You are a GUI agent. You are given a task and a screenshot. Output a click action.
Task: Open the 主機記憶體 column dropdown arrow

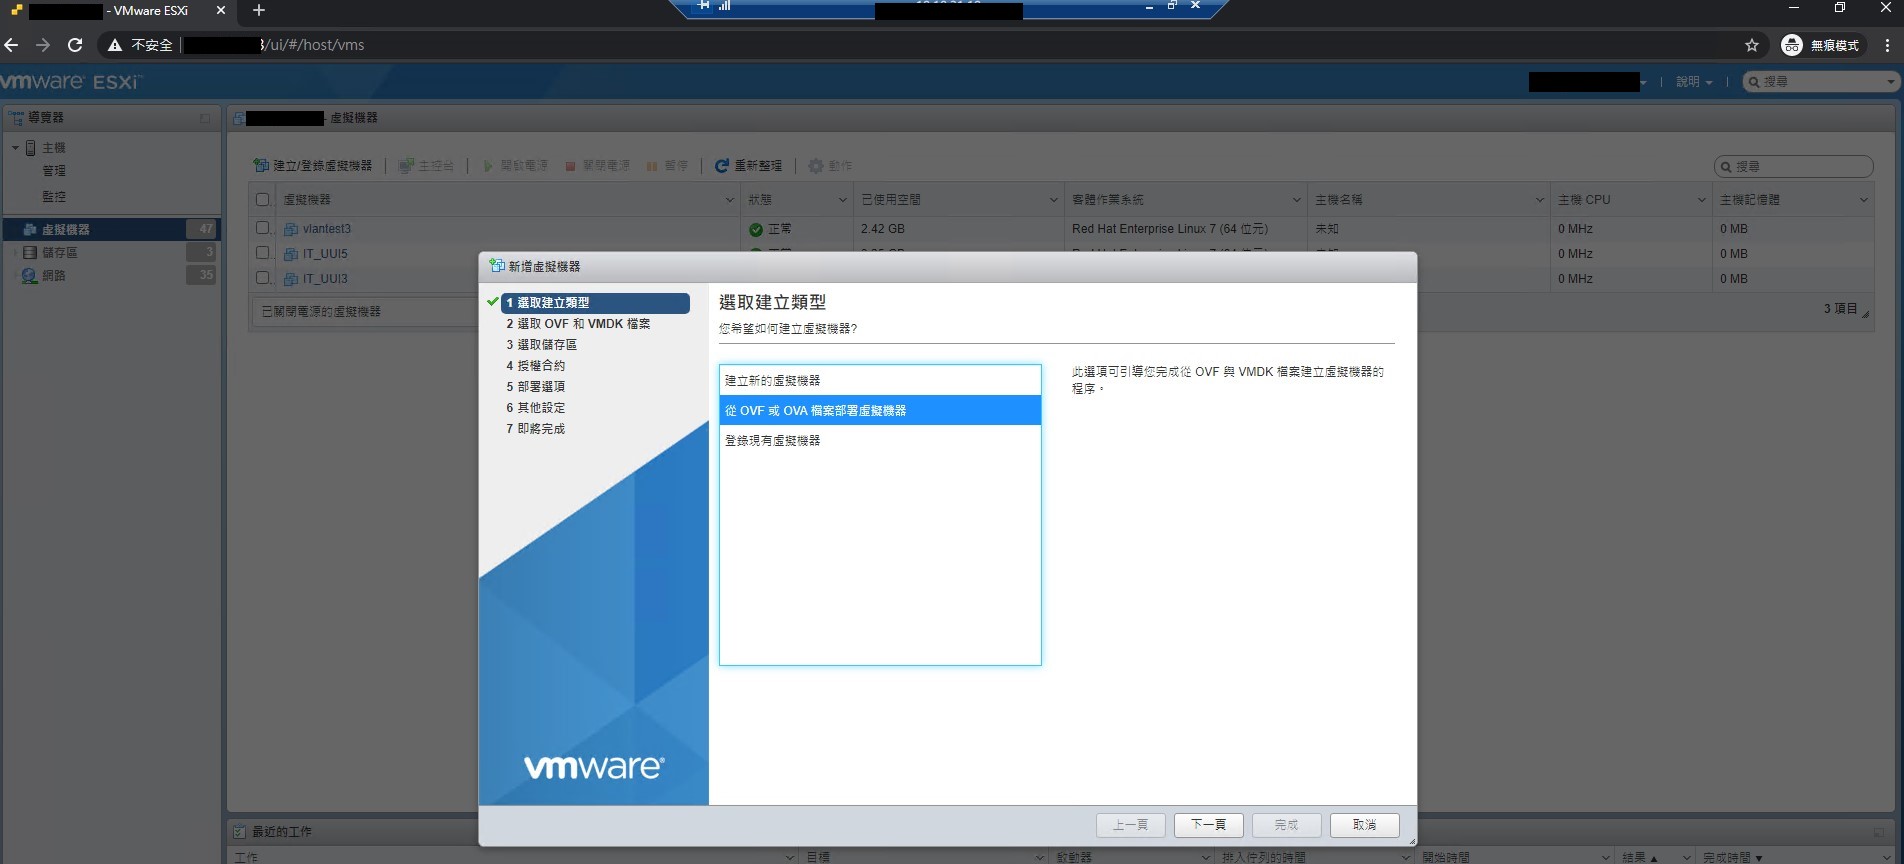1863,200
